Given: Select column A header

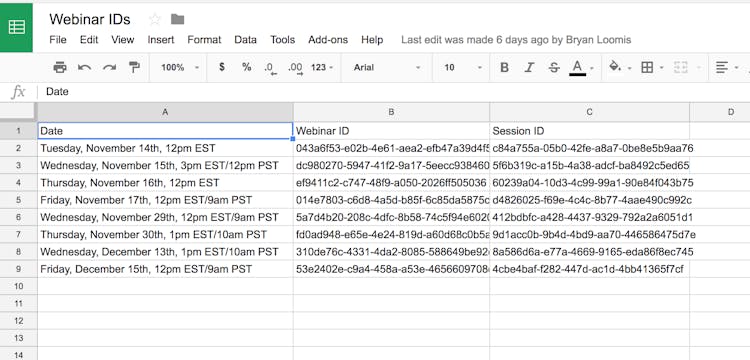Looking at the screenshot, I should (x=165, y=112).
